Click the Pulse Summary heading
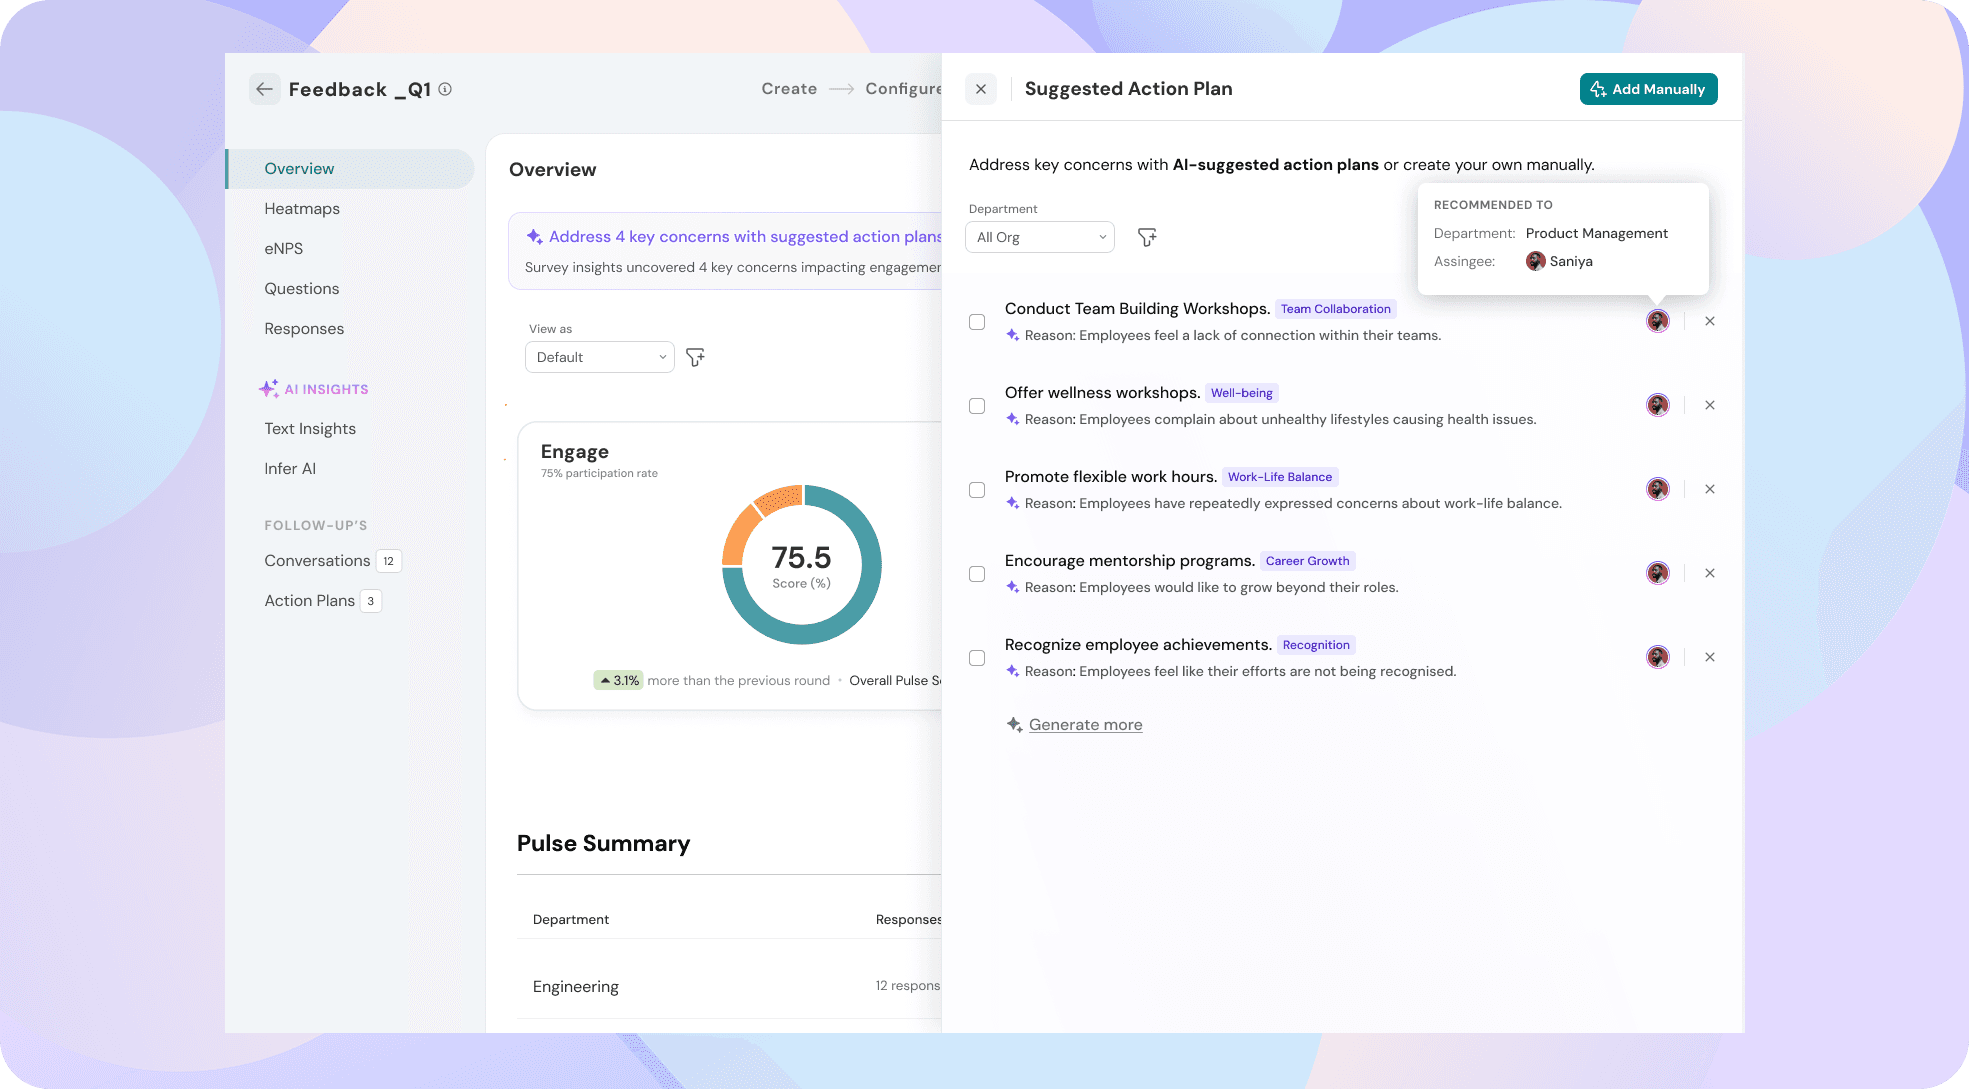1969x1089 pixels. (604, 844)
